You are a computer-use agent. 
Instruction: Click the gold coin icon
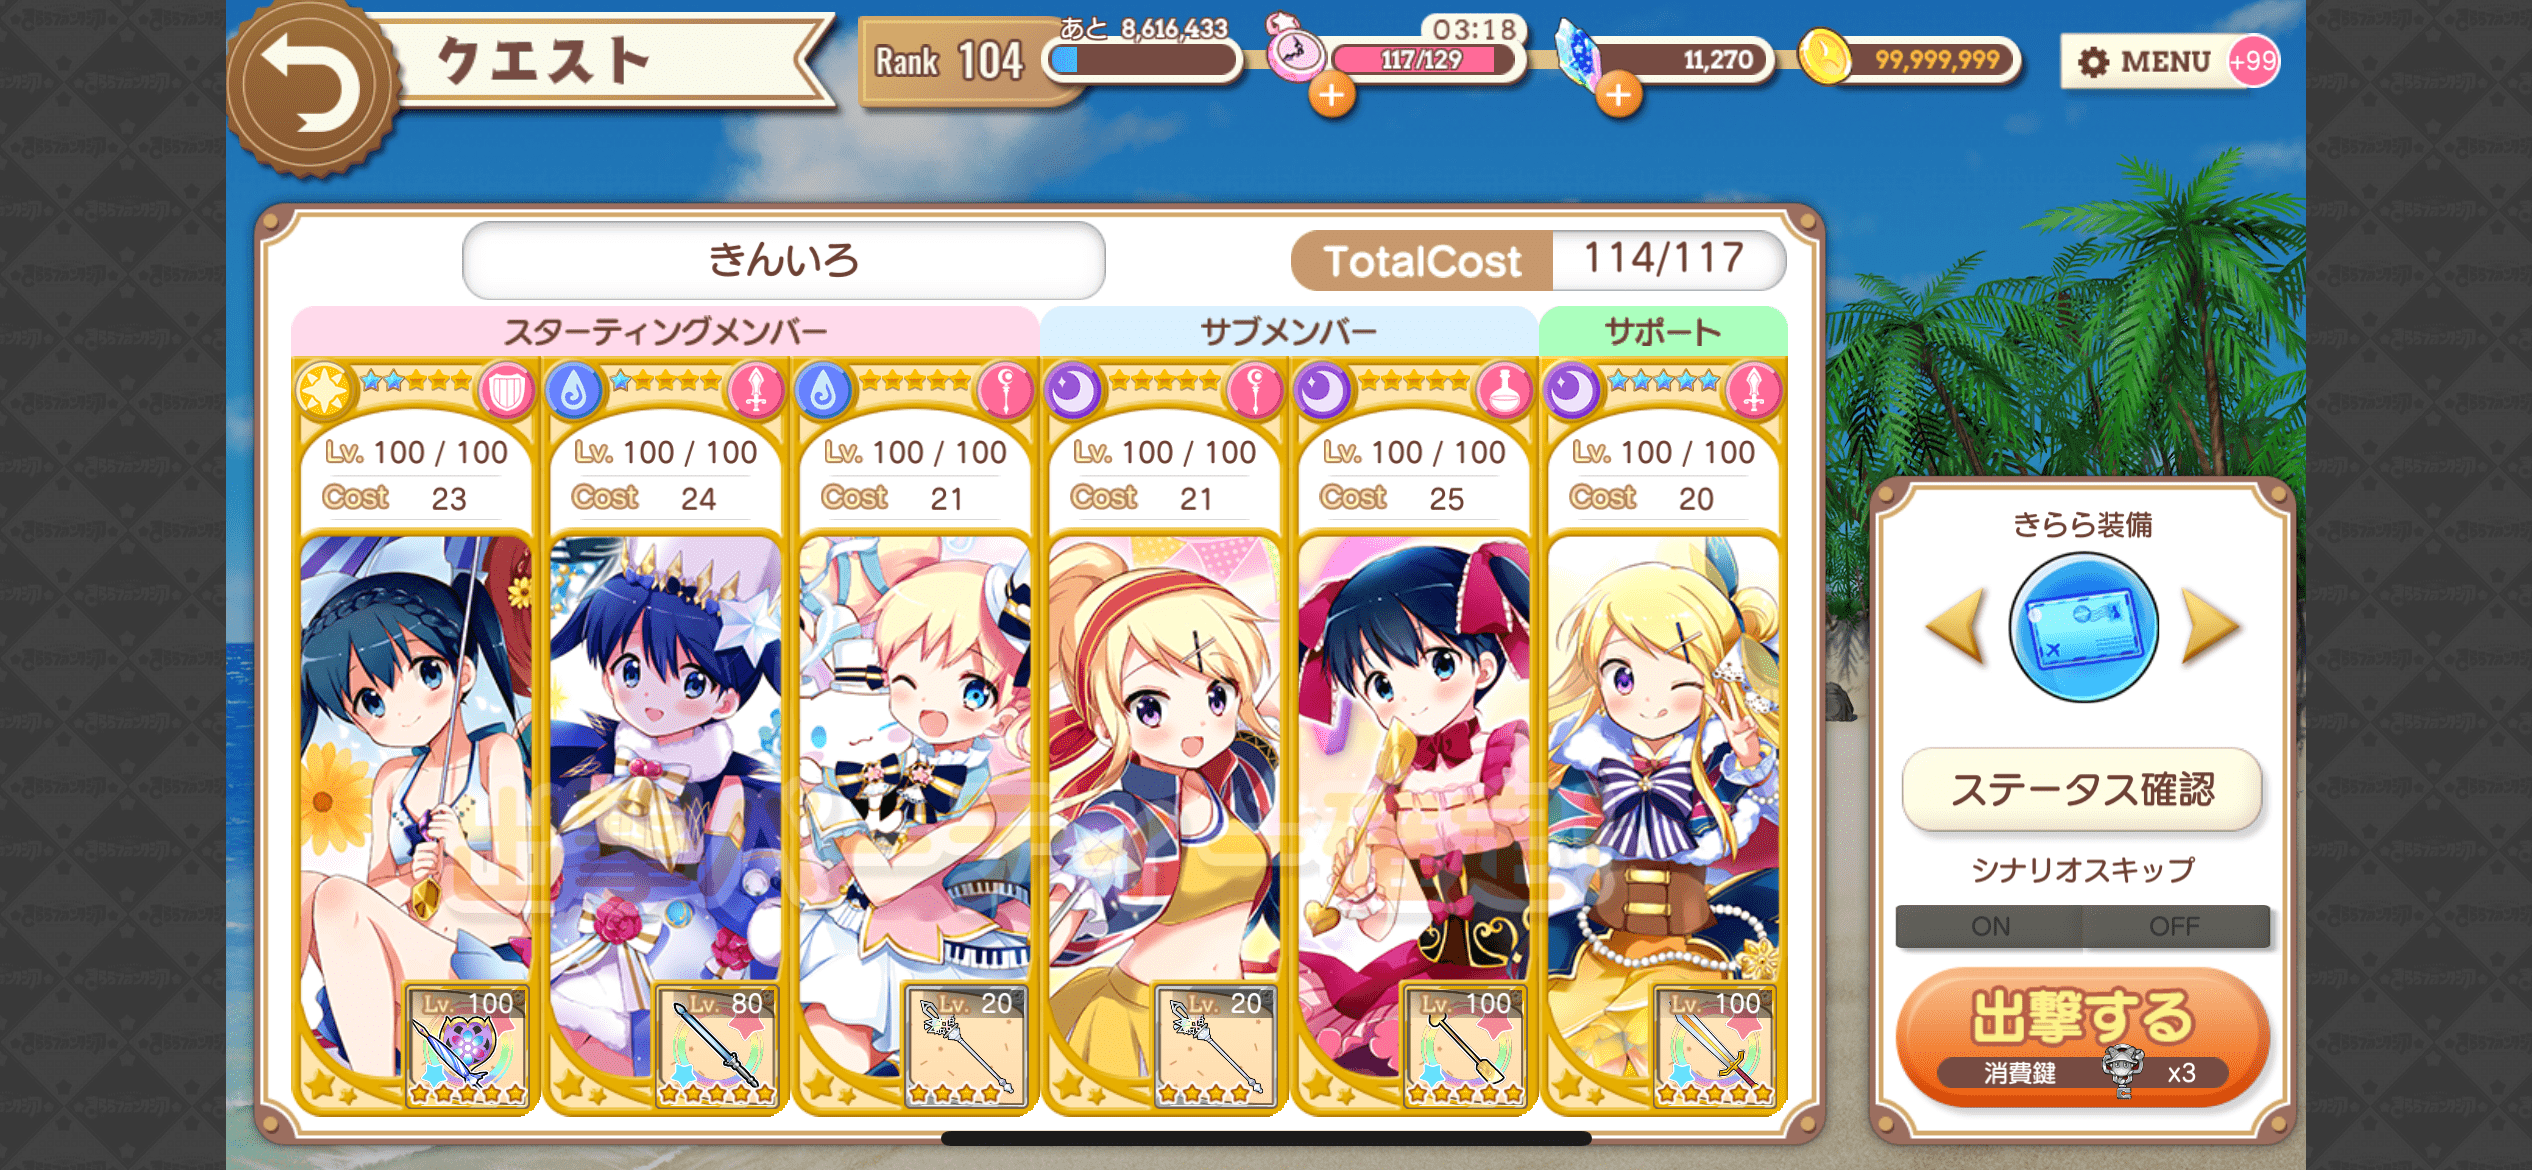tap(1824, 57)
